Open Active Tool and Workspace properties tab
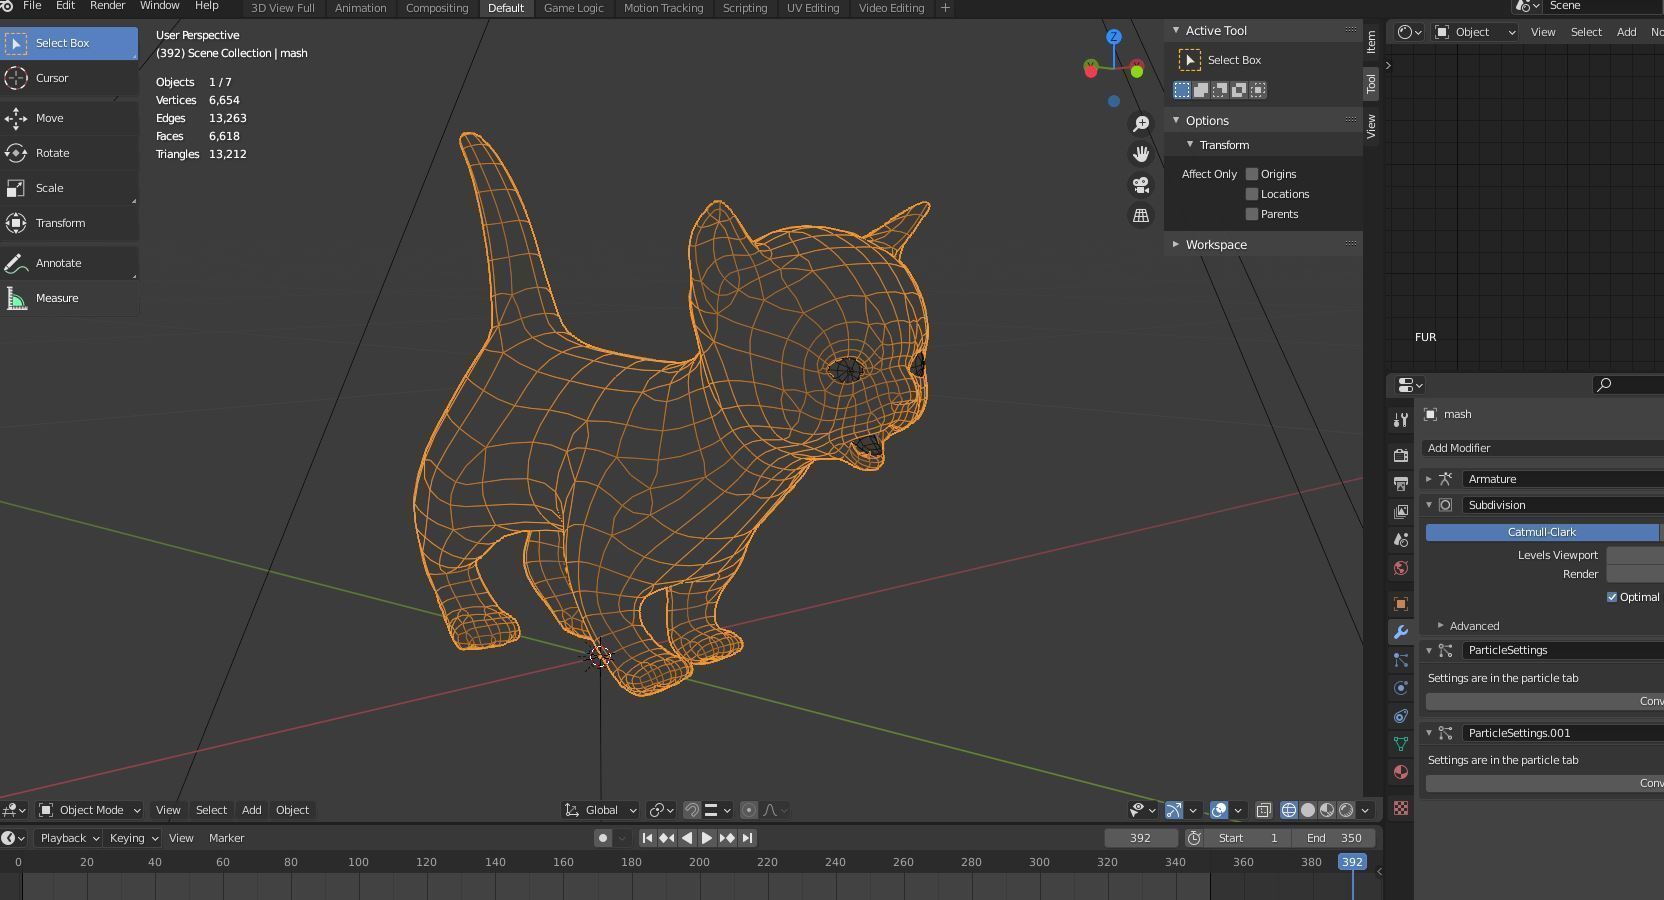 pyautogui.click(x=1401, y=419)
